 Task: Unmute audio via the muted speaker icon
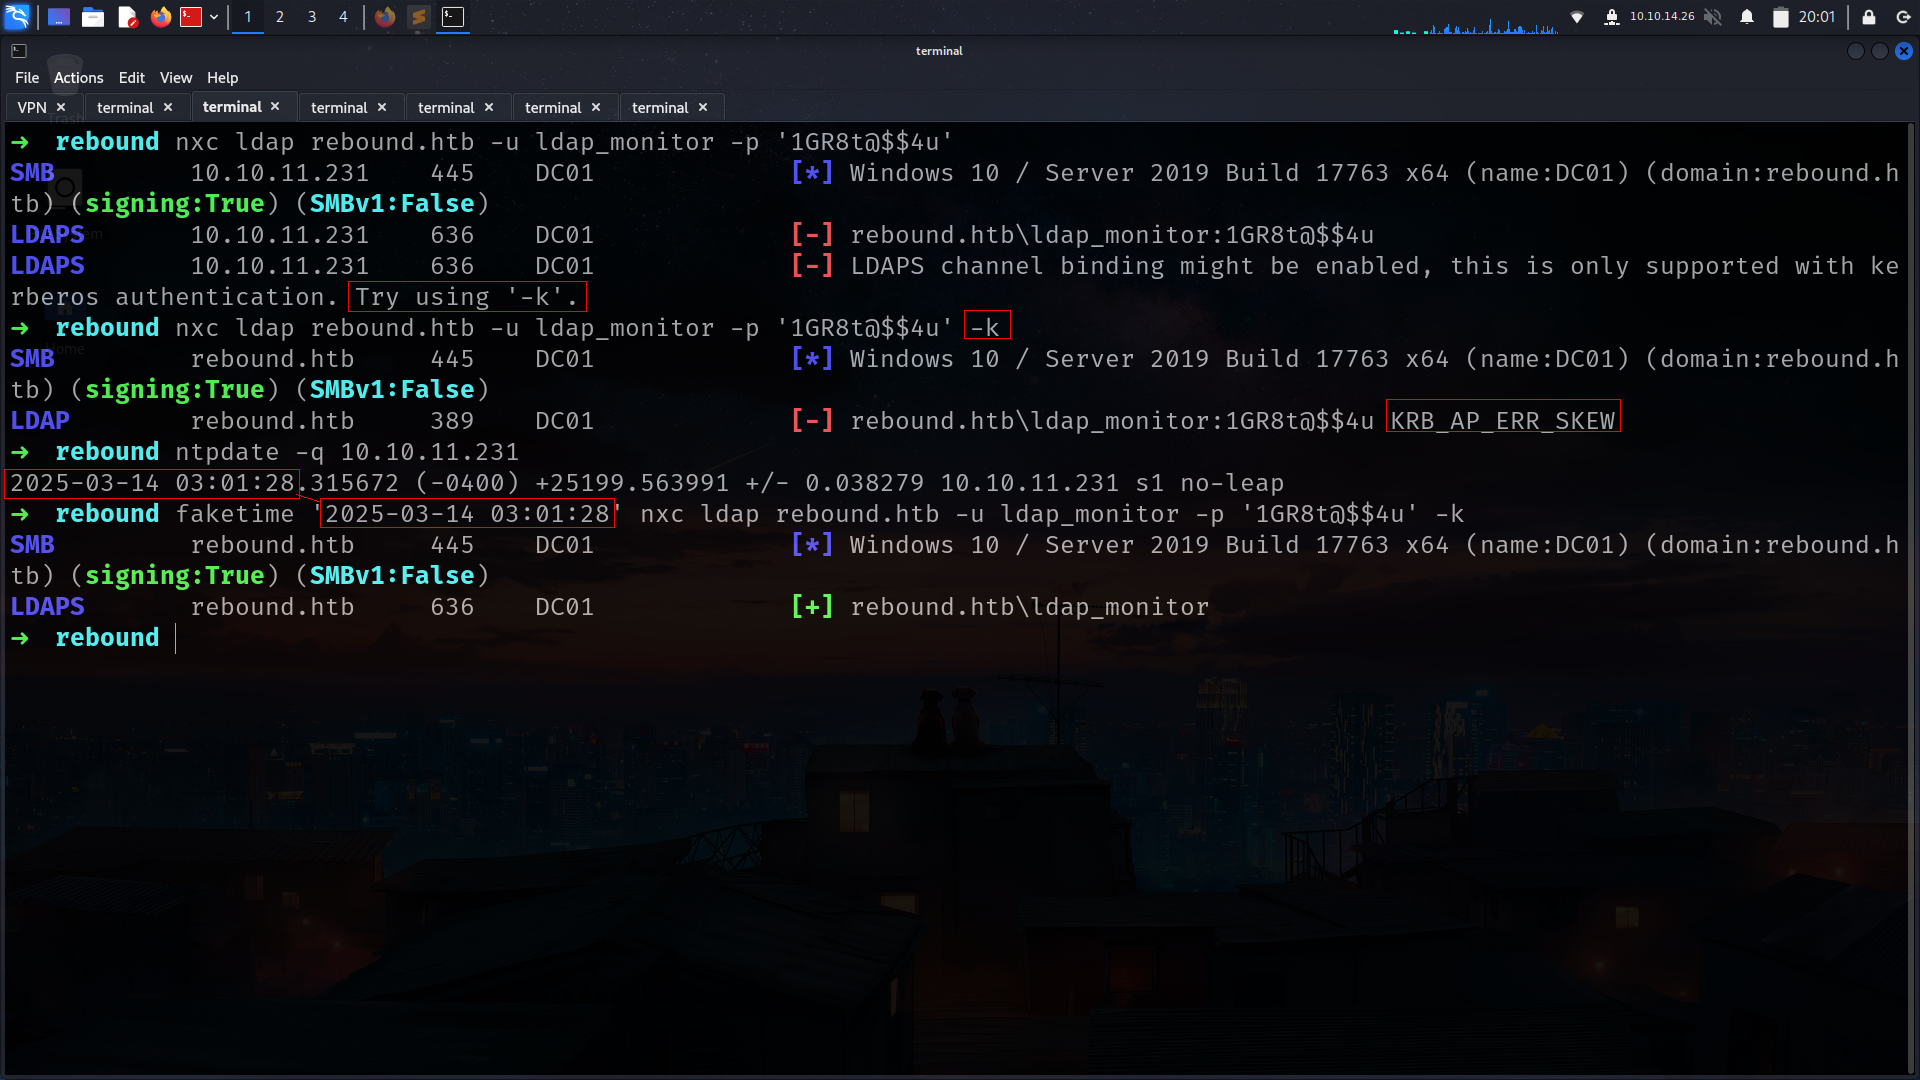(1713, 16)
